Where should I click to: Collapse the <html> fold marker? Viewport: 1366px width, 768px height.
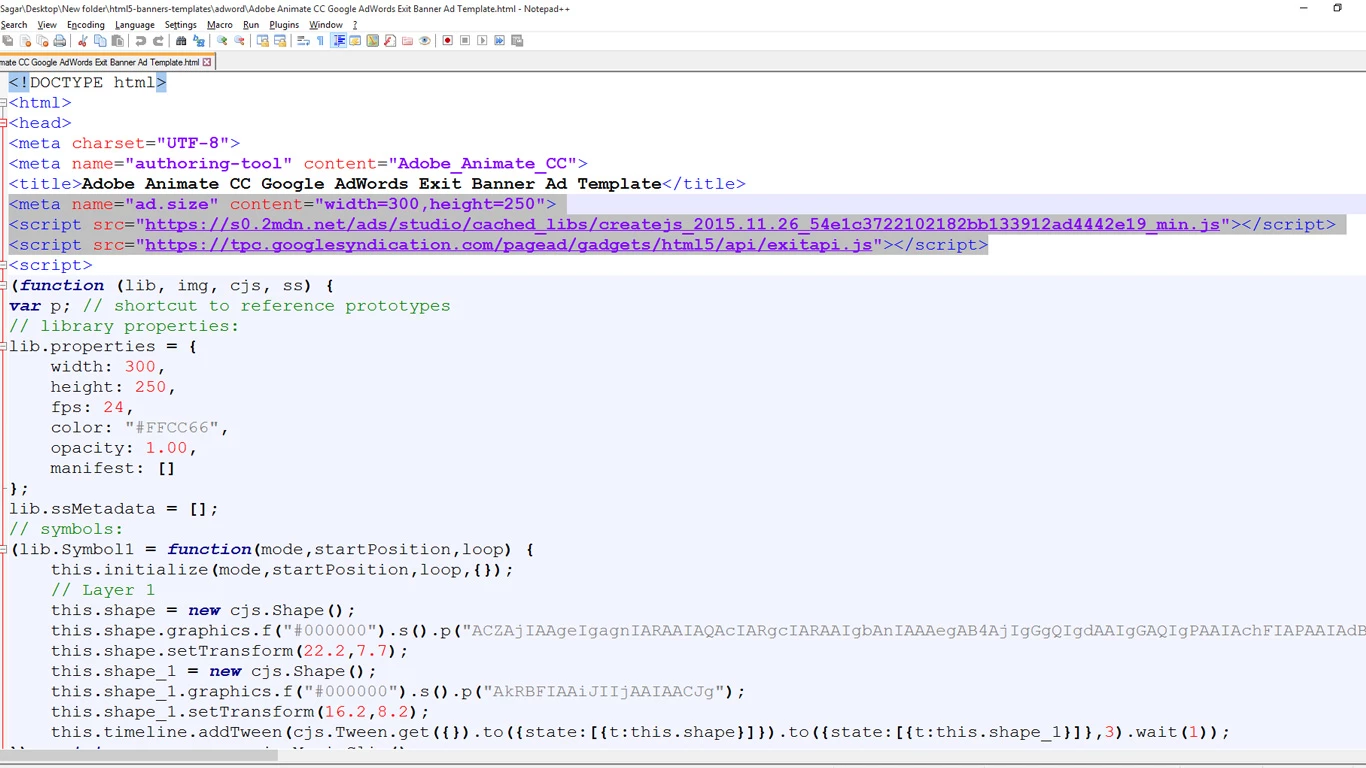[4, 103]
